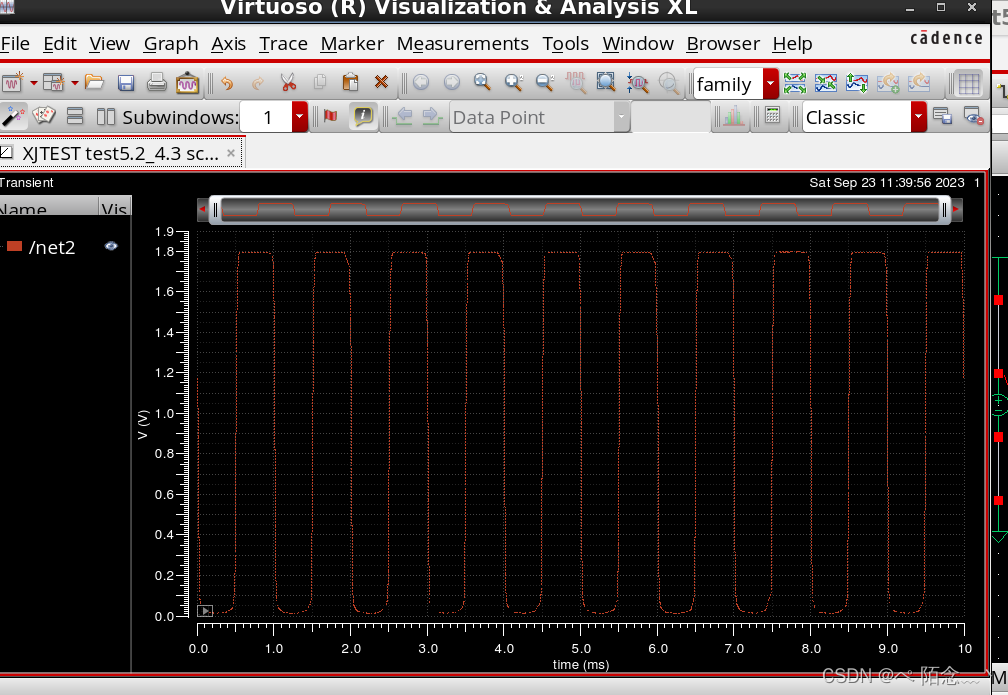The width and height of the screenshot is (1008, 695).
Task: Open the Edit menu
Action: pos(60,44)
